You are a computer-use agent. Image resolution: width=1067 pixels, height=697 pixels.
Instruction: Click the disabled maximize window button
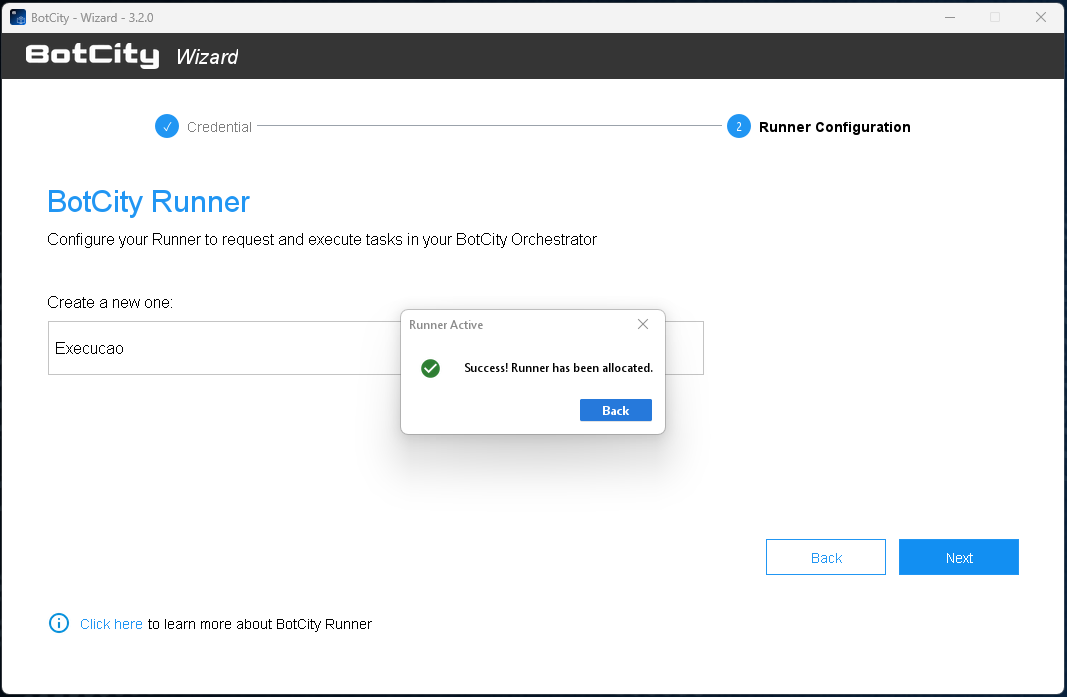pyautogui.click(x=995, y=17)
